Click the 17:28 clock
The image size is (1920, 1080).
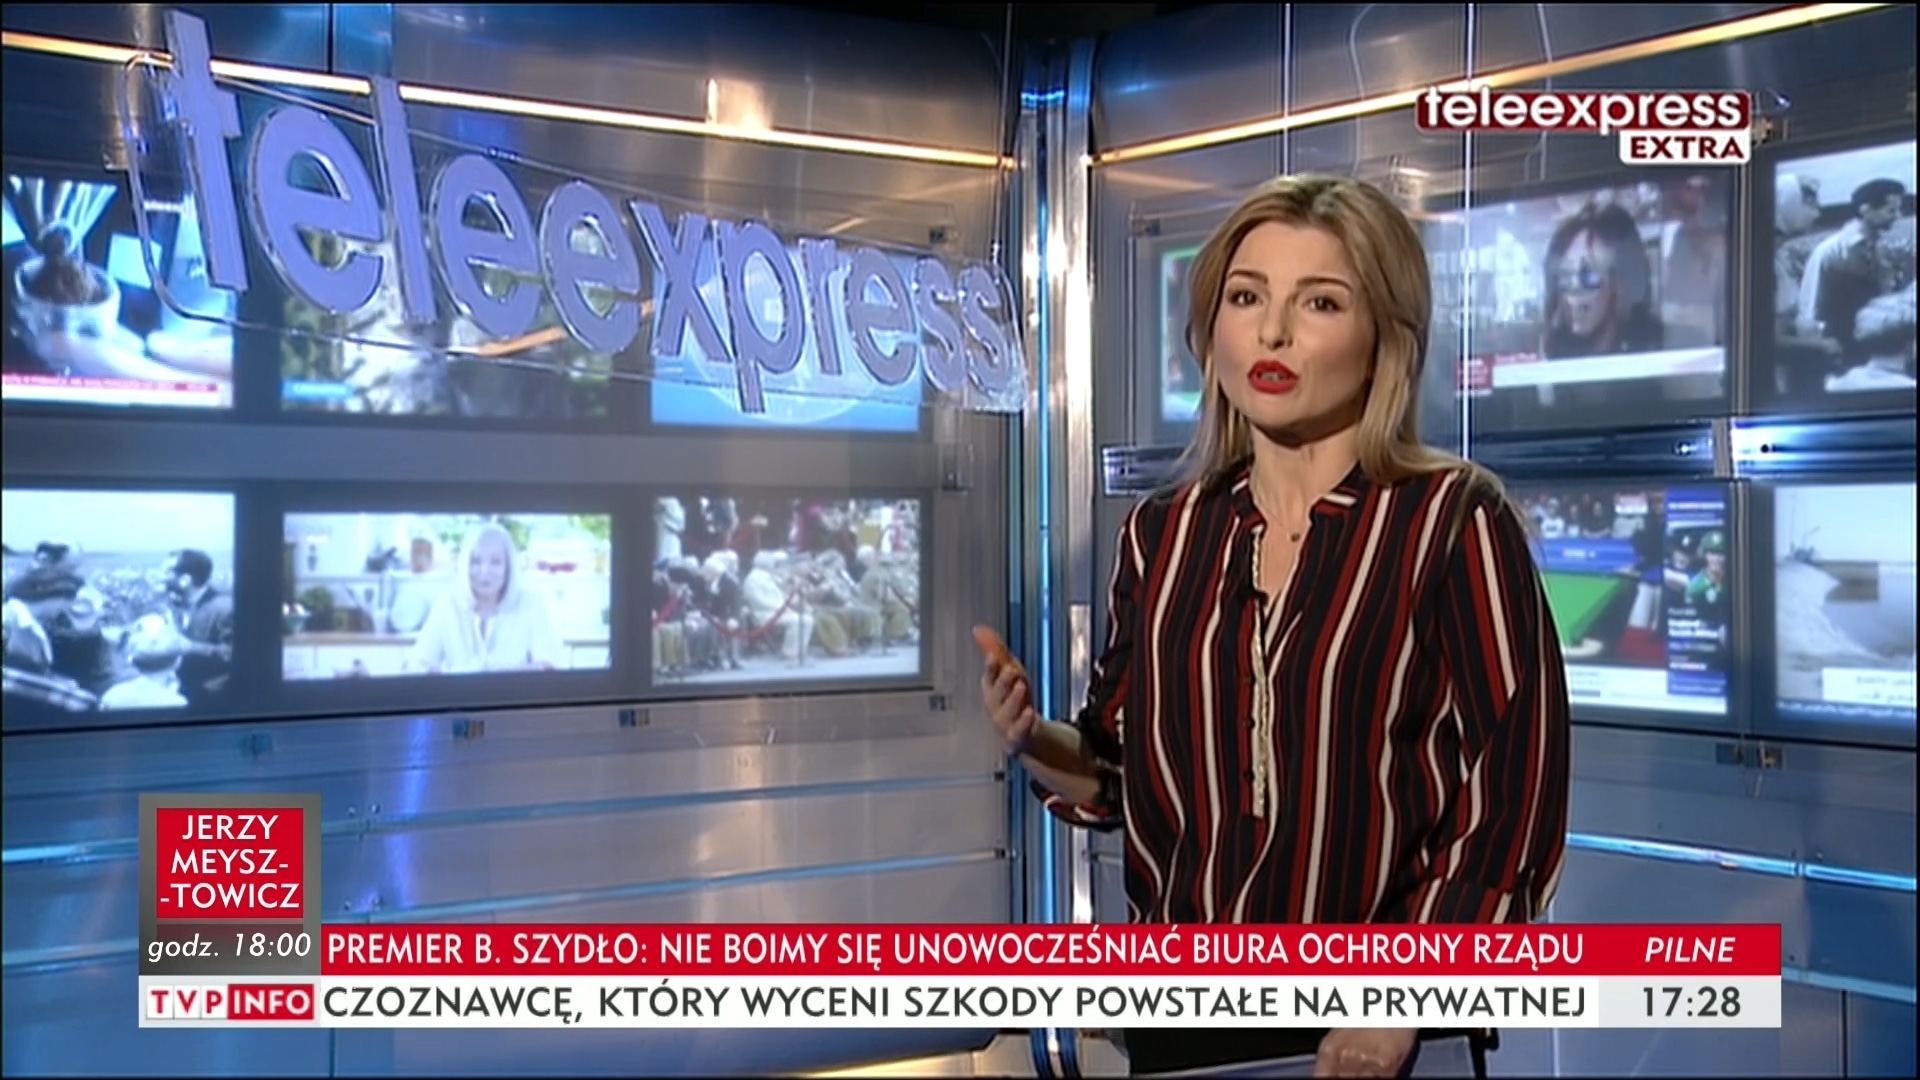tap(1691, 1002)
